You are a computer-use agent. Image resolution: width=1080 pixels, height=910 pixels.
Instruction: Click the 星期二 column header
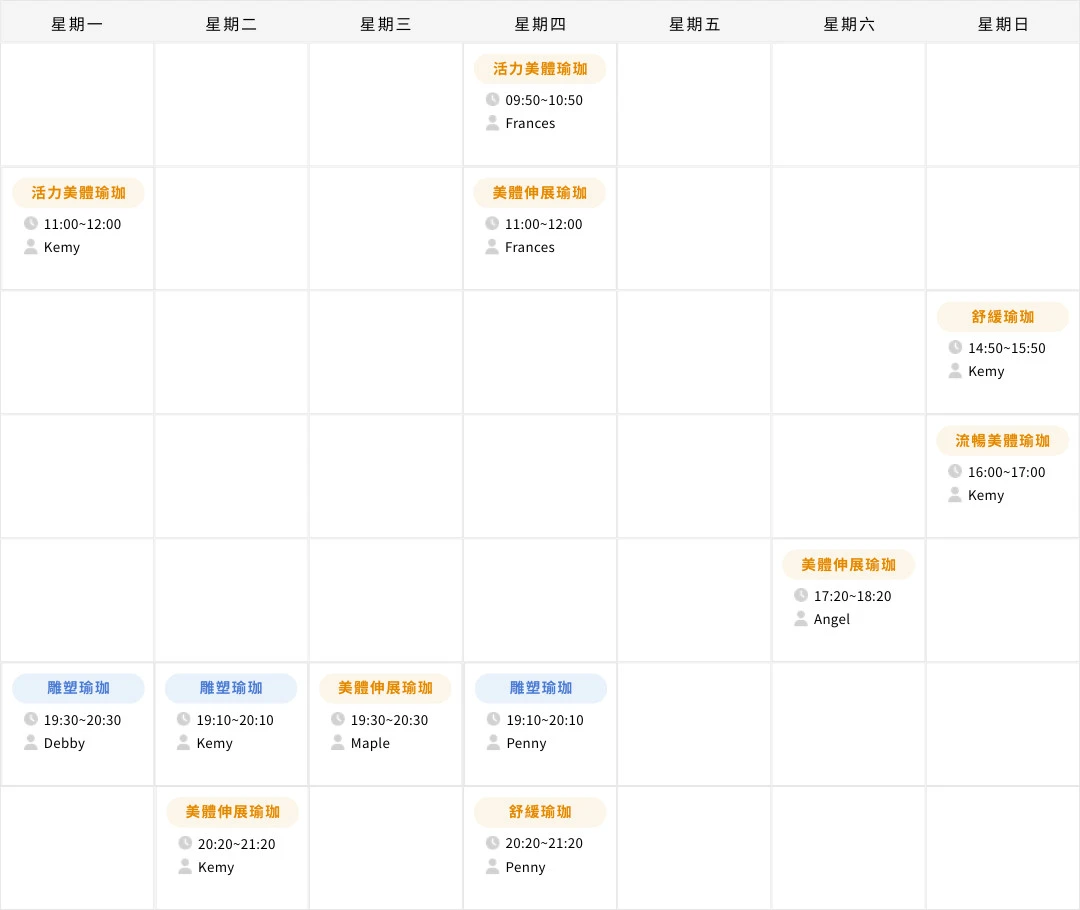click(x=231, y=24)
